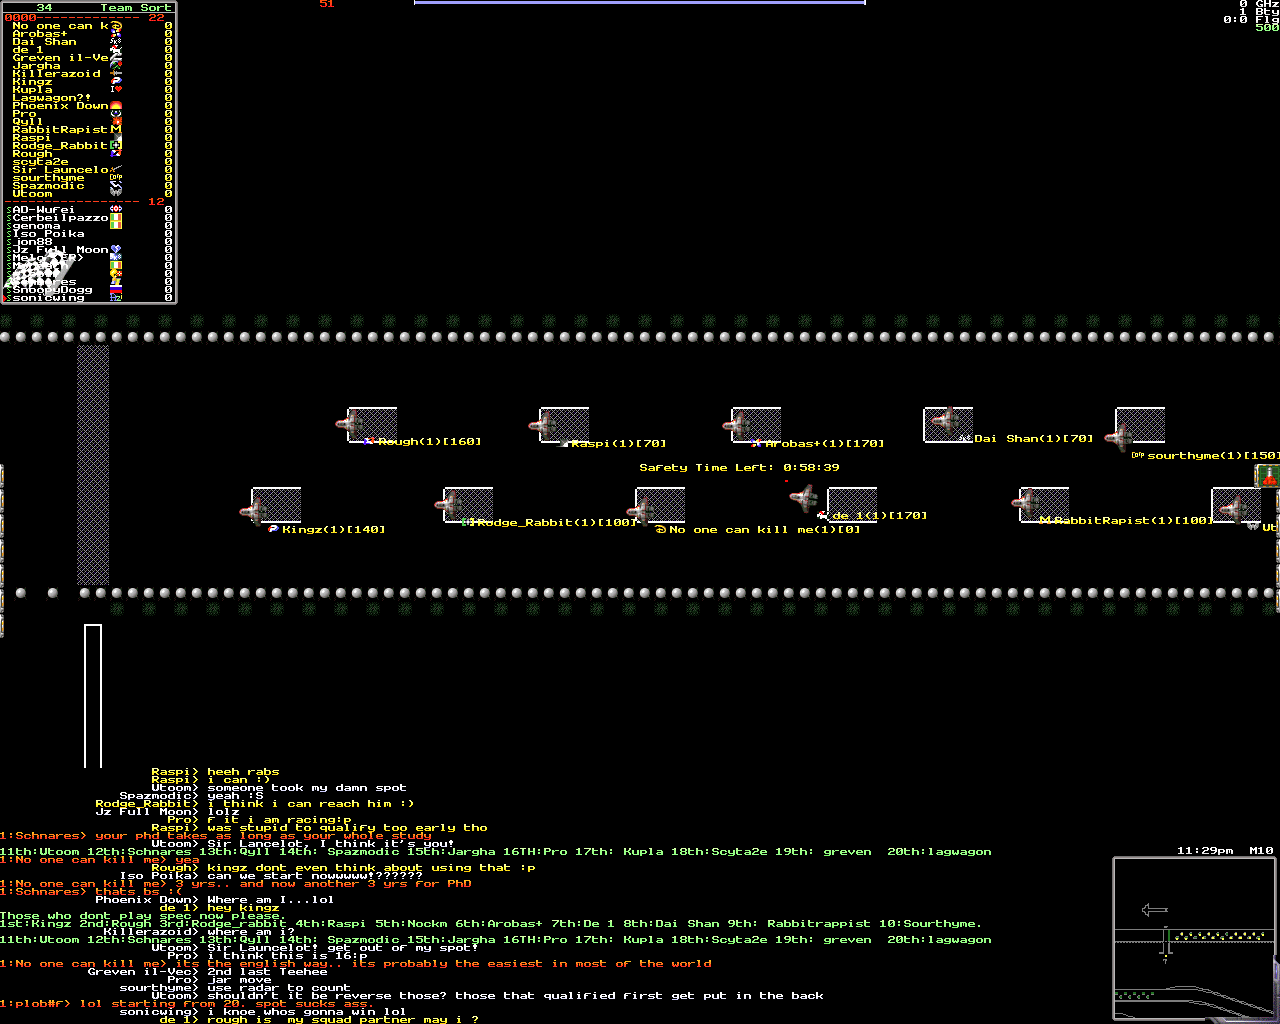Click the 11:29pm clock above the radar
The width and height of the screenshot is (1280, 1024).
click(x=1204, y=851)
